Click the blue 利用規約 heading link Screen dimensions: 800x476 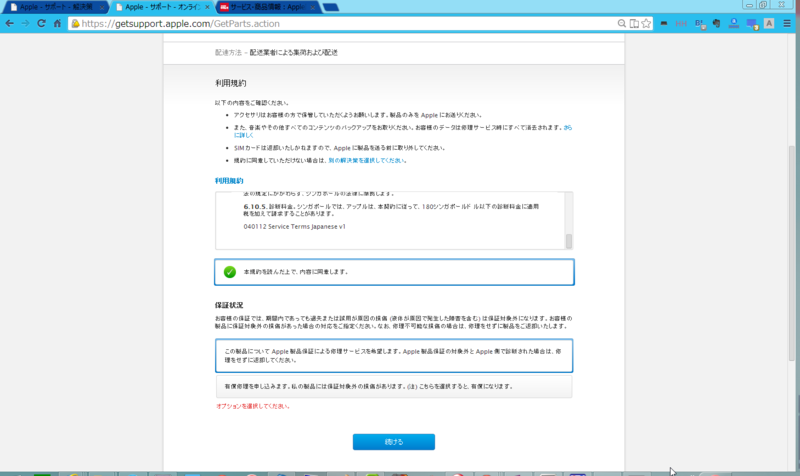229,181
